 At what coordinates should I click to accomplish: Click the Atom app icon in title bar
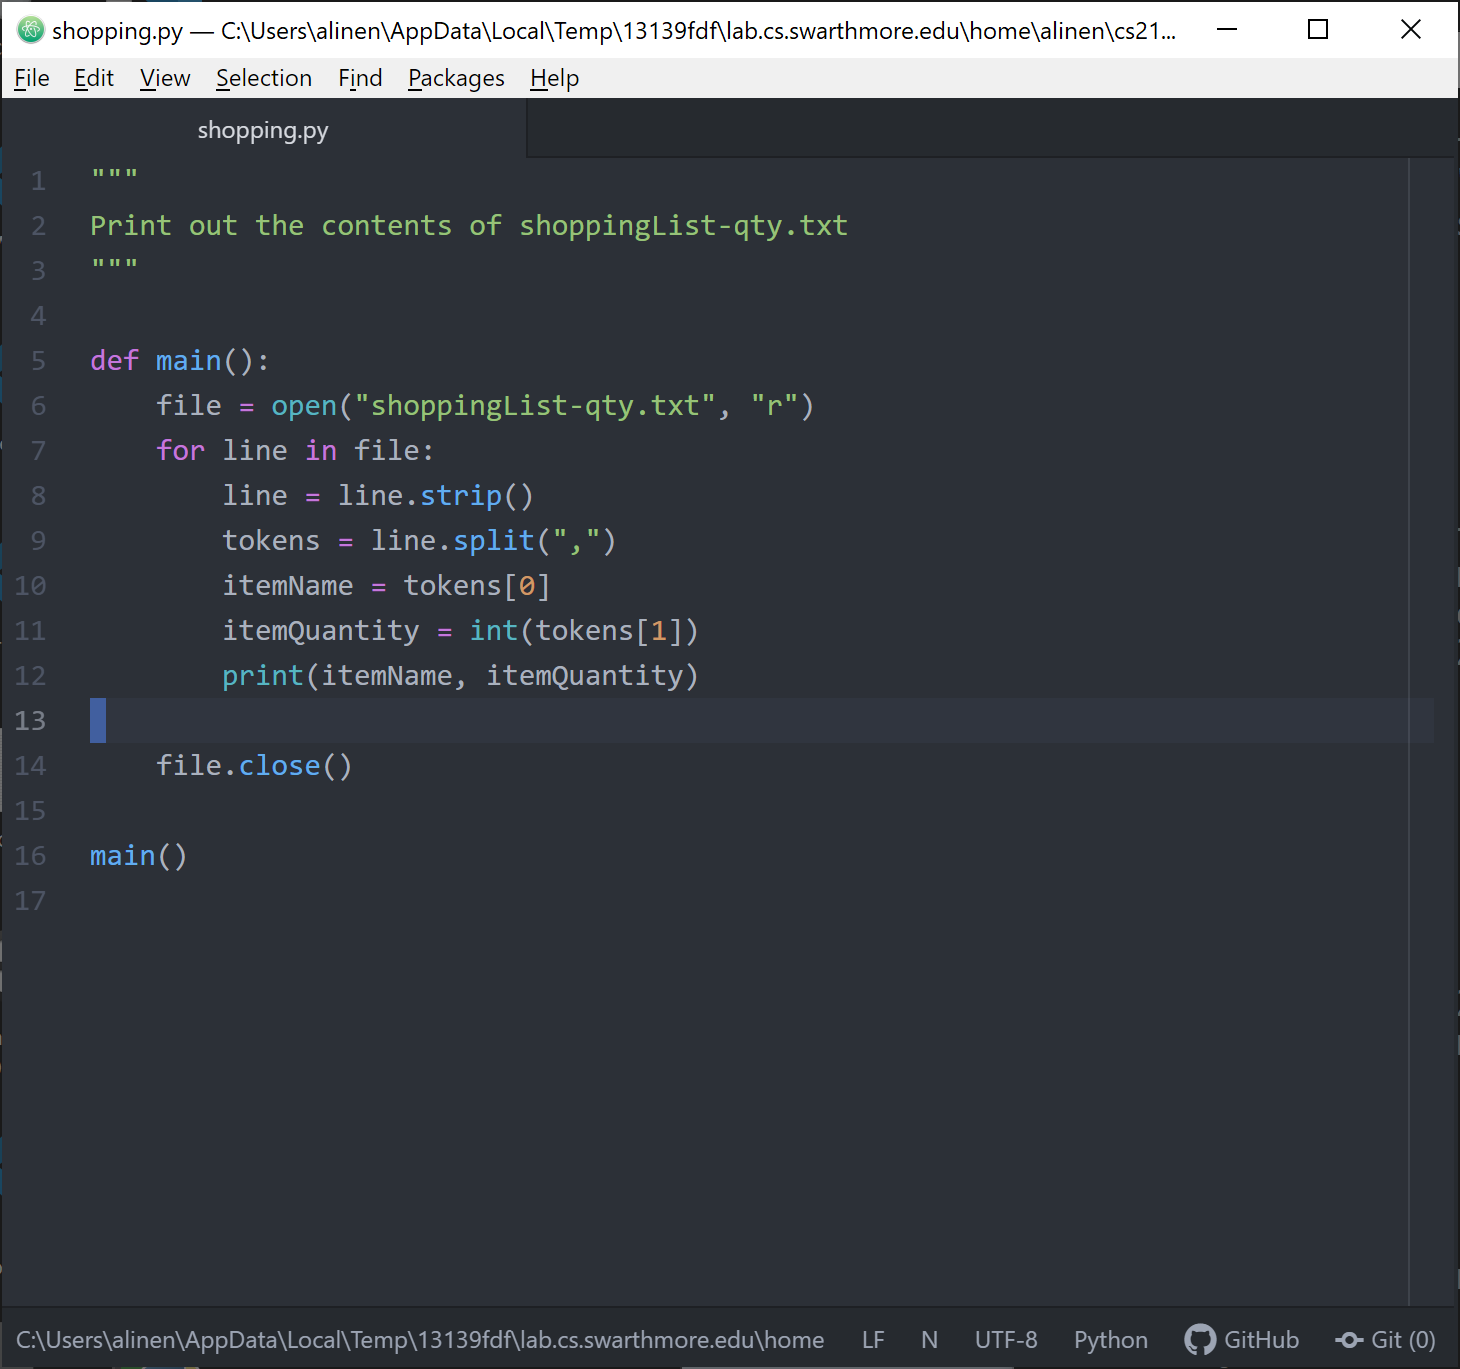pyautogui.click(x=30, y=30)
